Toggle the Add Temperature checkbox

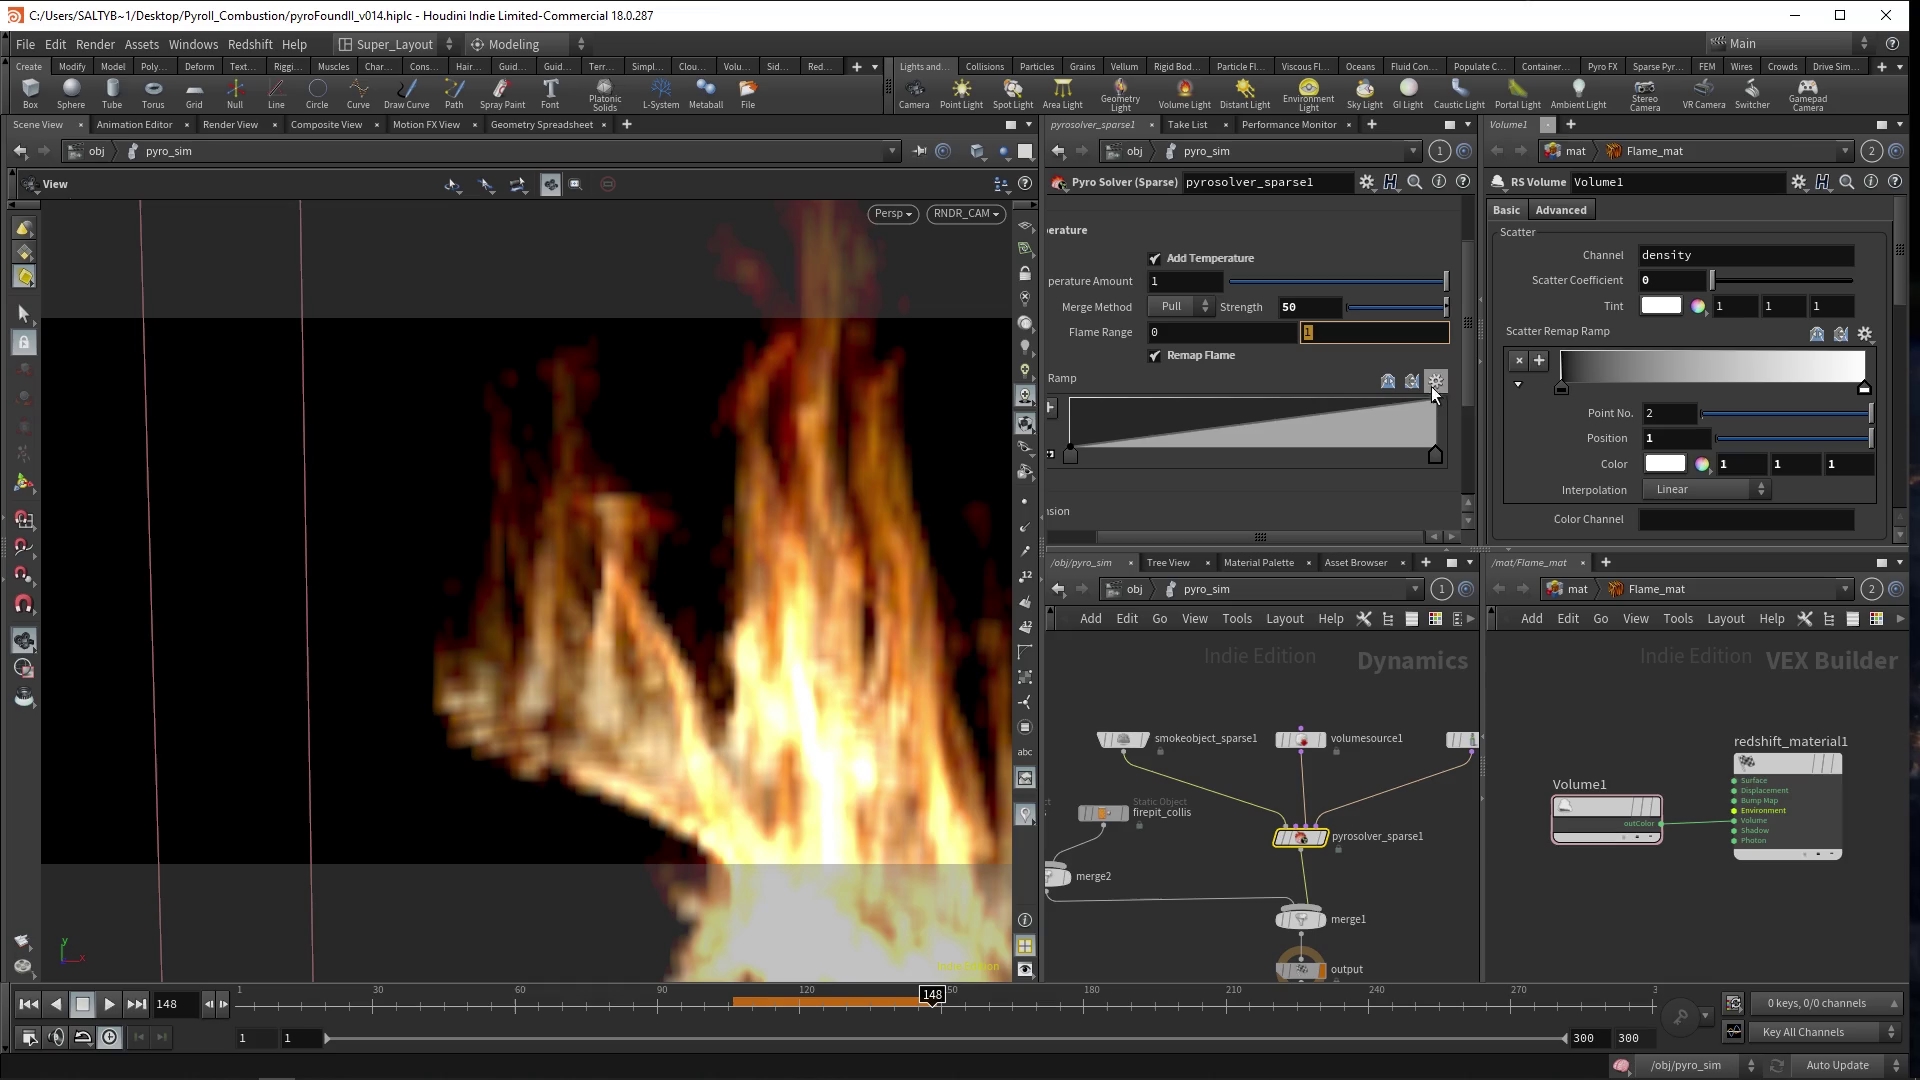(x=1155, y=258)
